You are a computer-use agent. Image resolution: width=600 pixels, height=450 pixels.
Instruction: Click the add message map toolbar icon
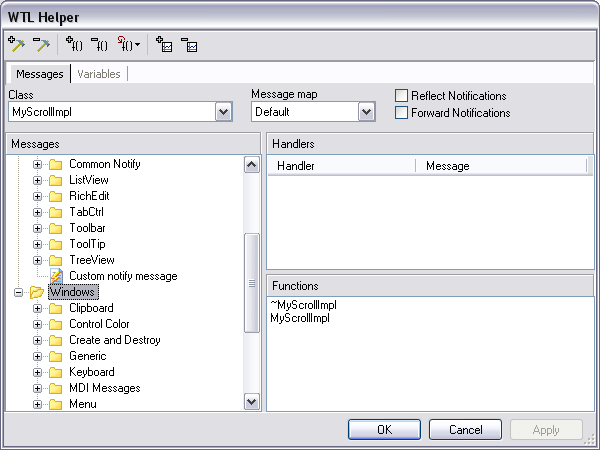coord(164,44)
